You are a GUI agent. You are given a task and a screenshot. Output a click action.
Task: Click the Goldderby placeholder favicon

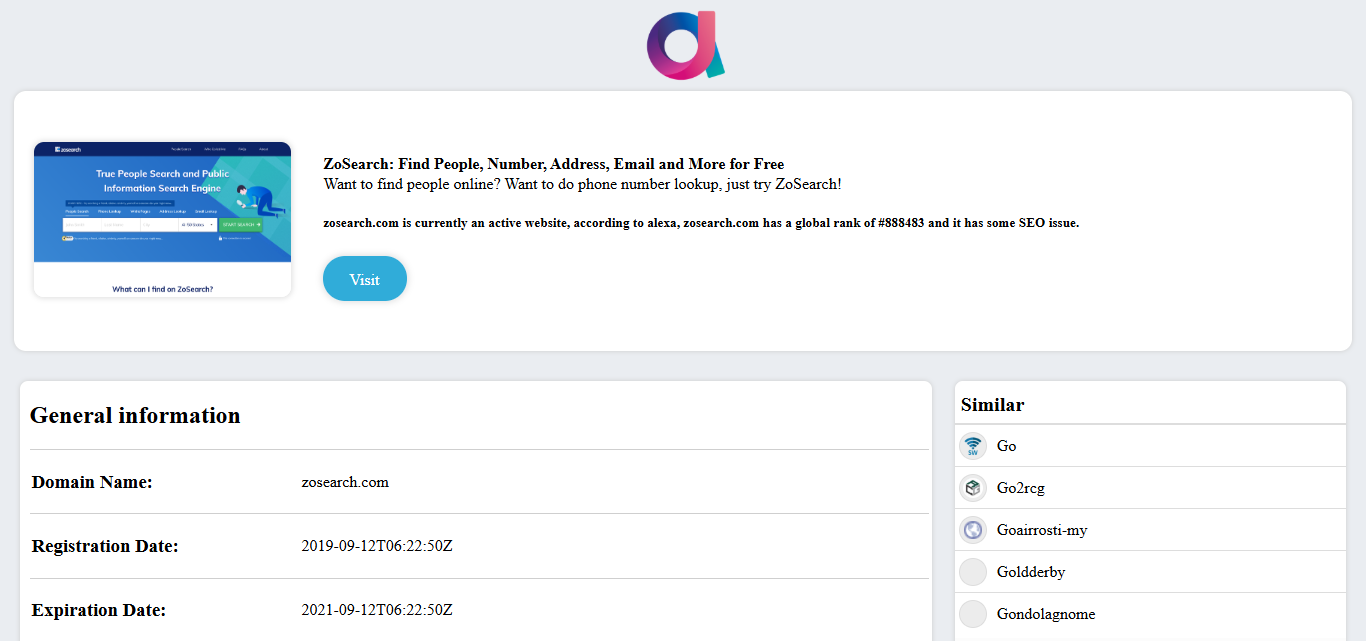[973, 572]
